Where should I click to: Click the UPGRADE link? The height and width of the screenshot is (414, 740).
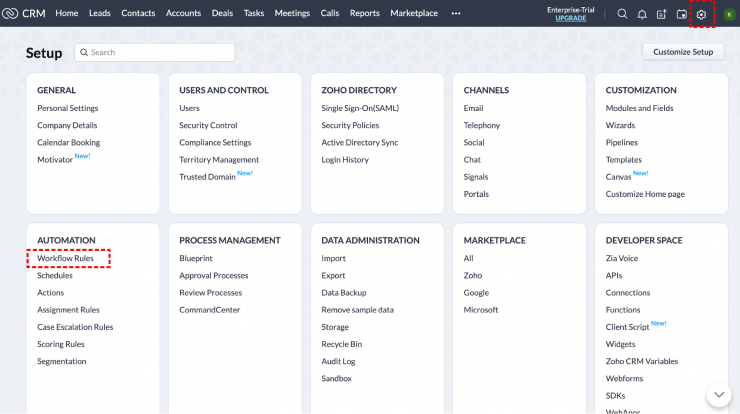pyautogui.click(x=571, y=18)
